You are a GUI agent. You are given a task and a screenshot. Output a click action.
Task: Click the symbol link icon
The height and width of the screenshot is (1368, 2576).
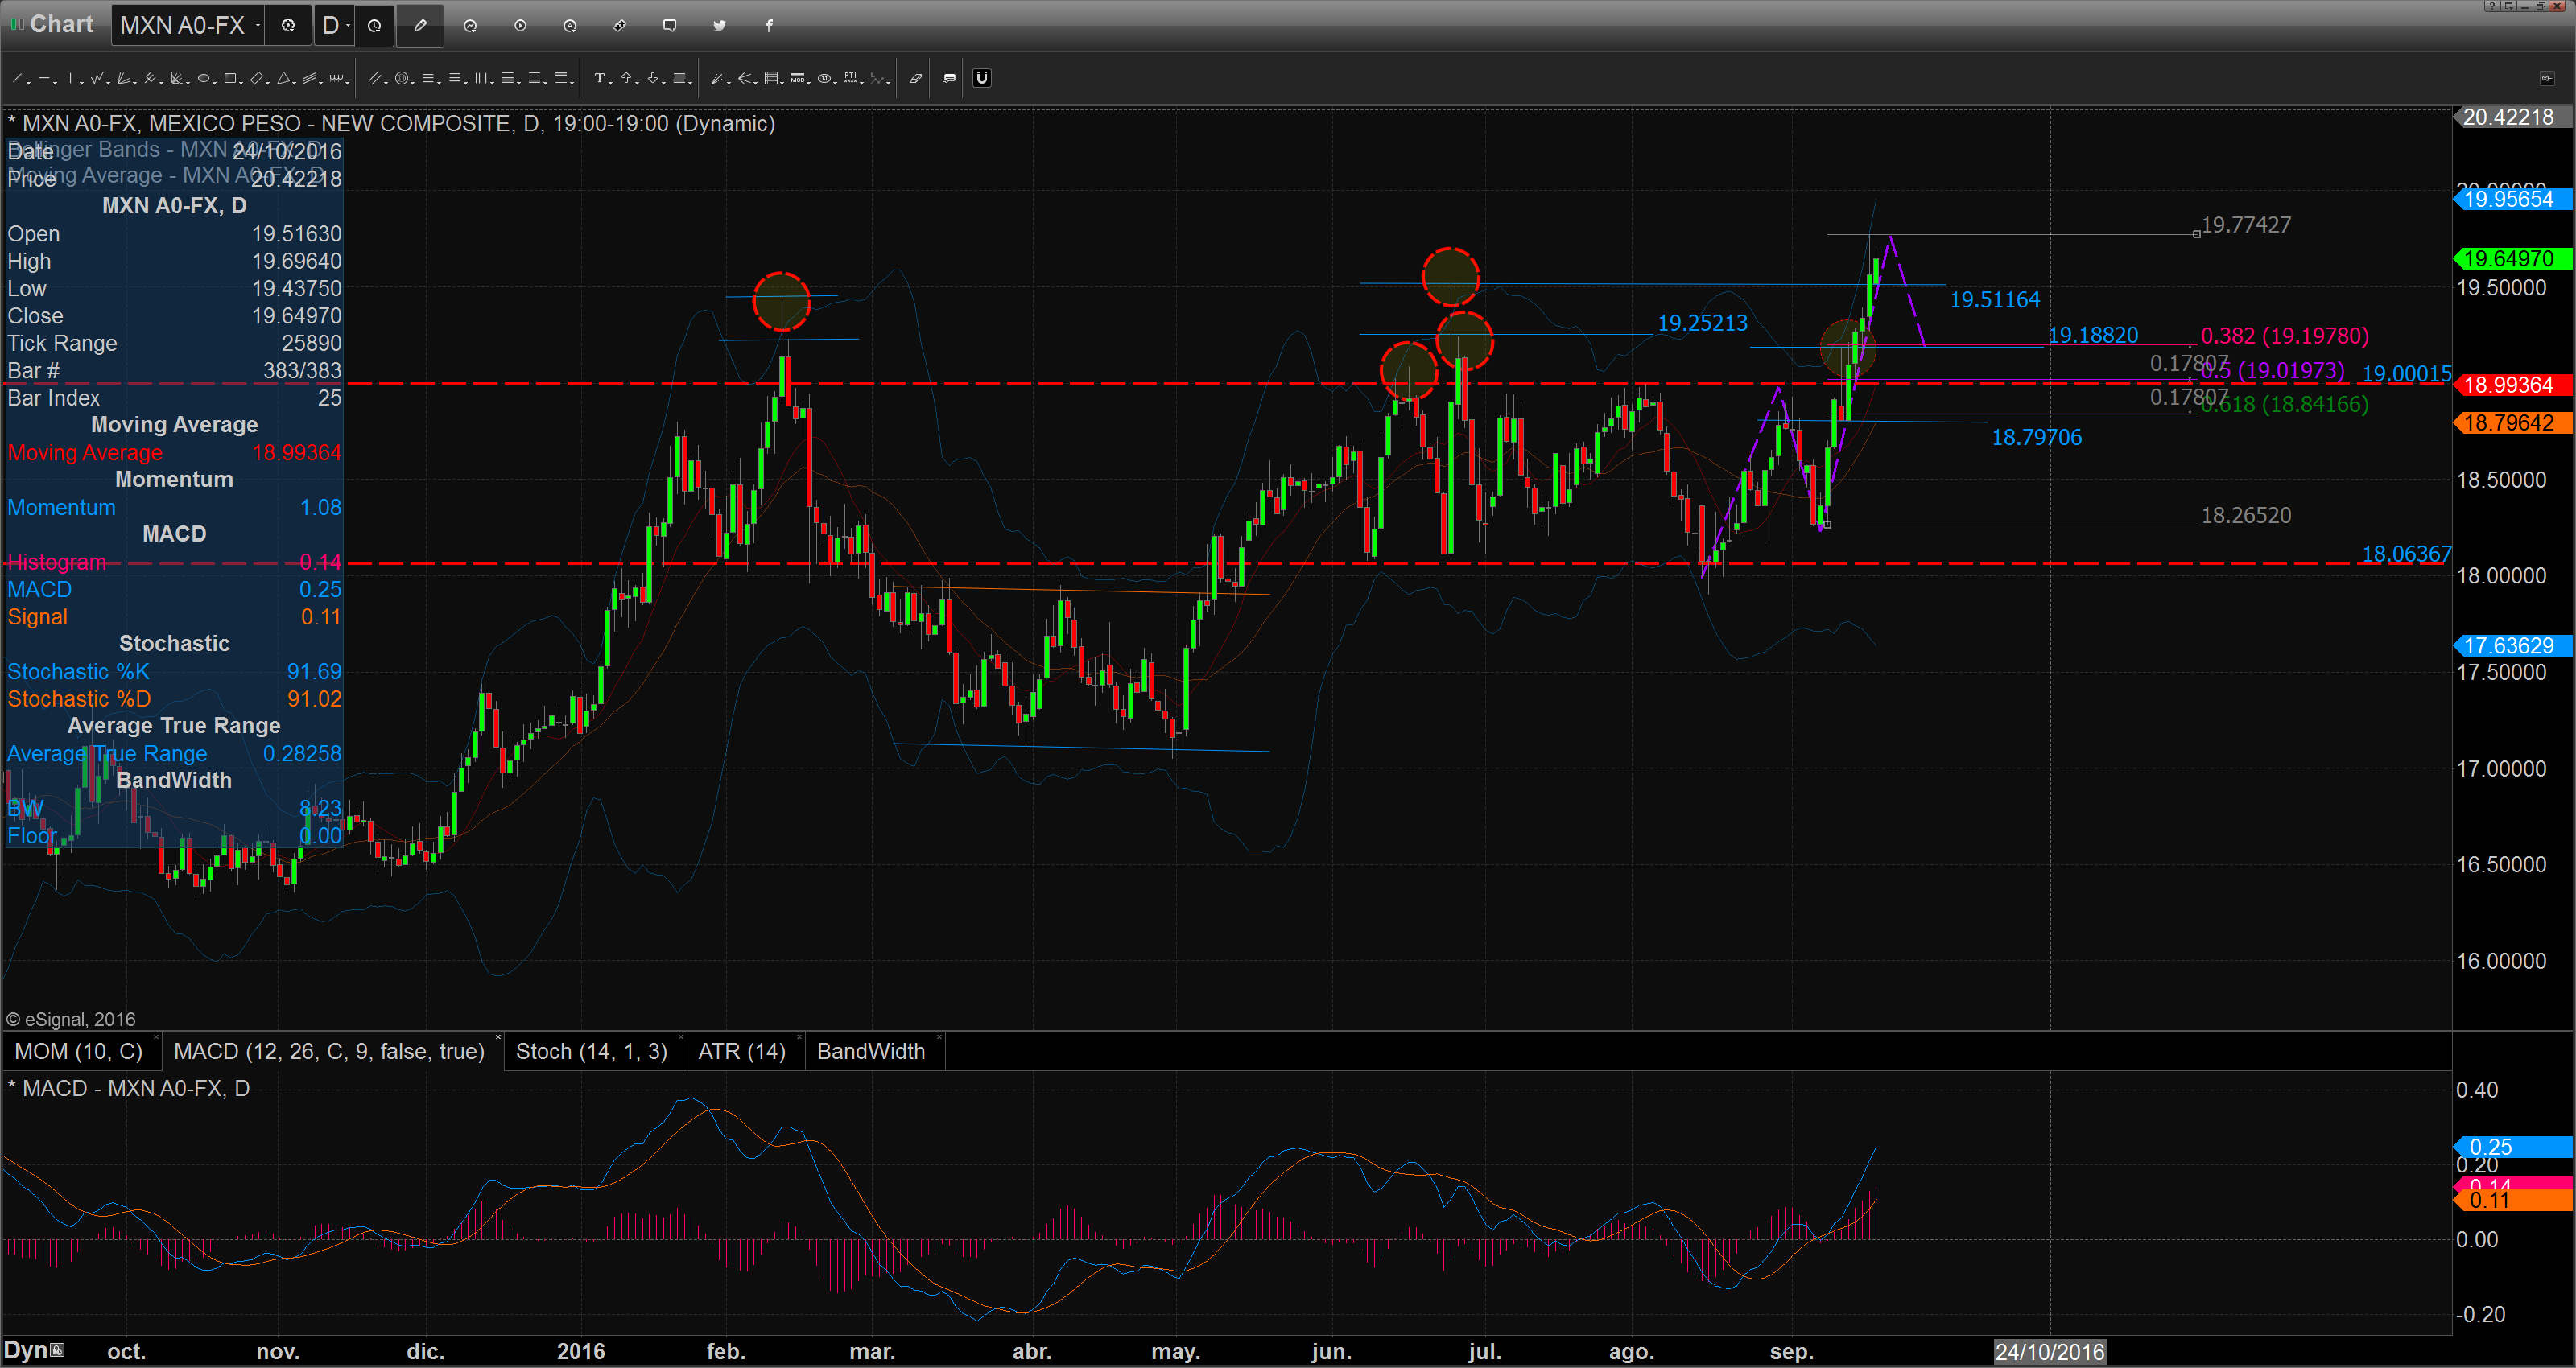[620, 25]
